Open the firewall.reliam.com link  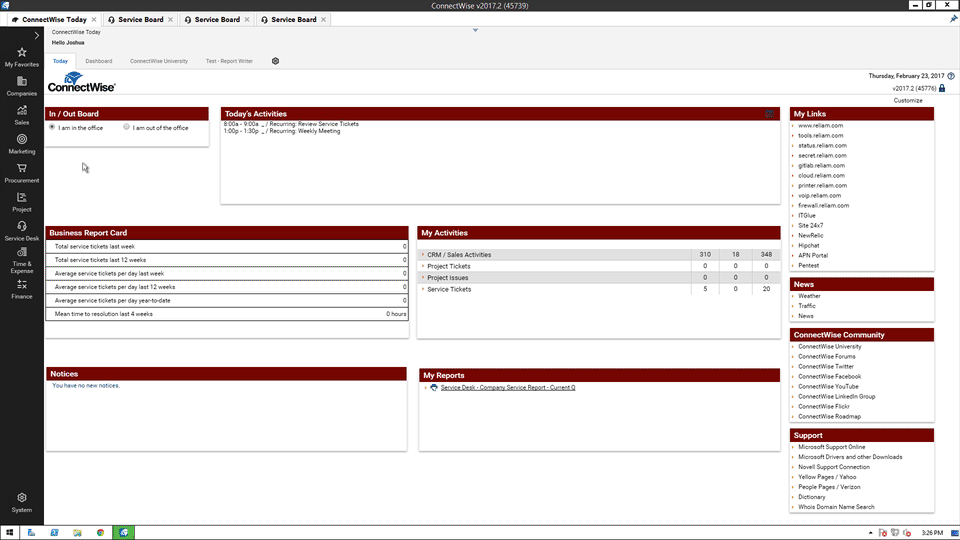[823, 206]
